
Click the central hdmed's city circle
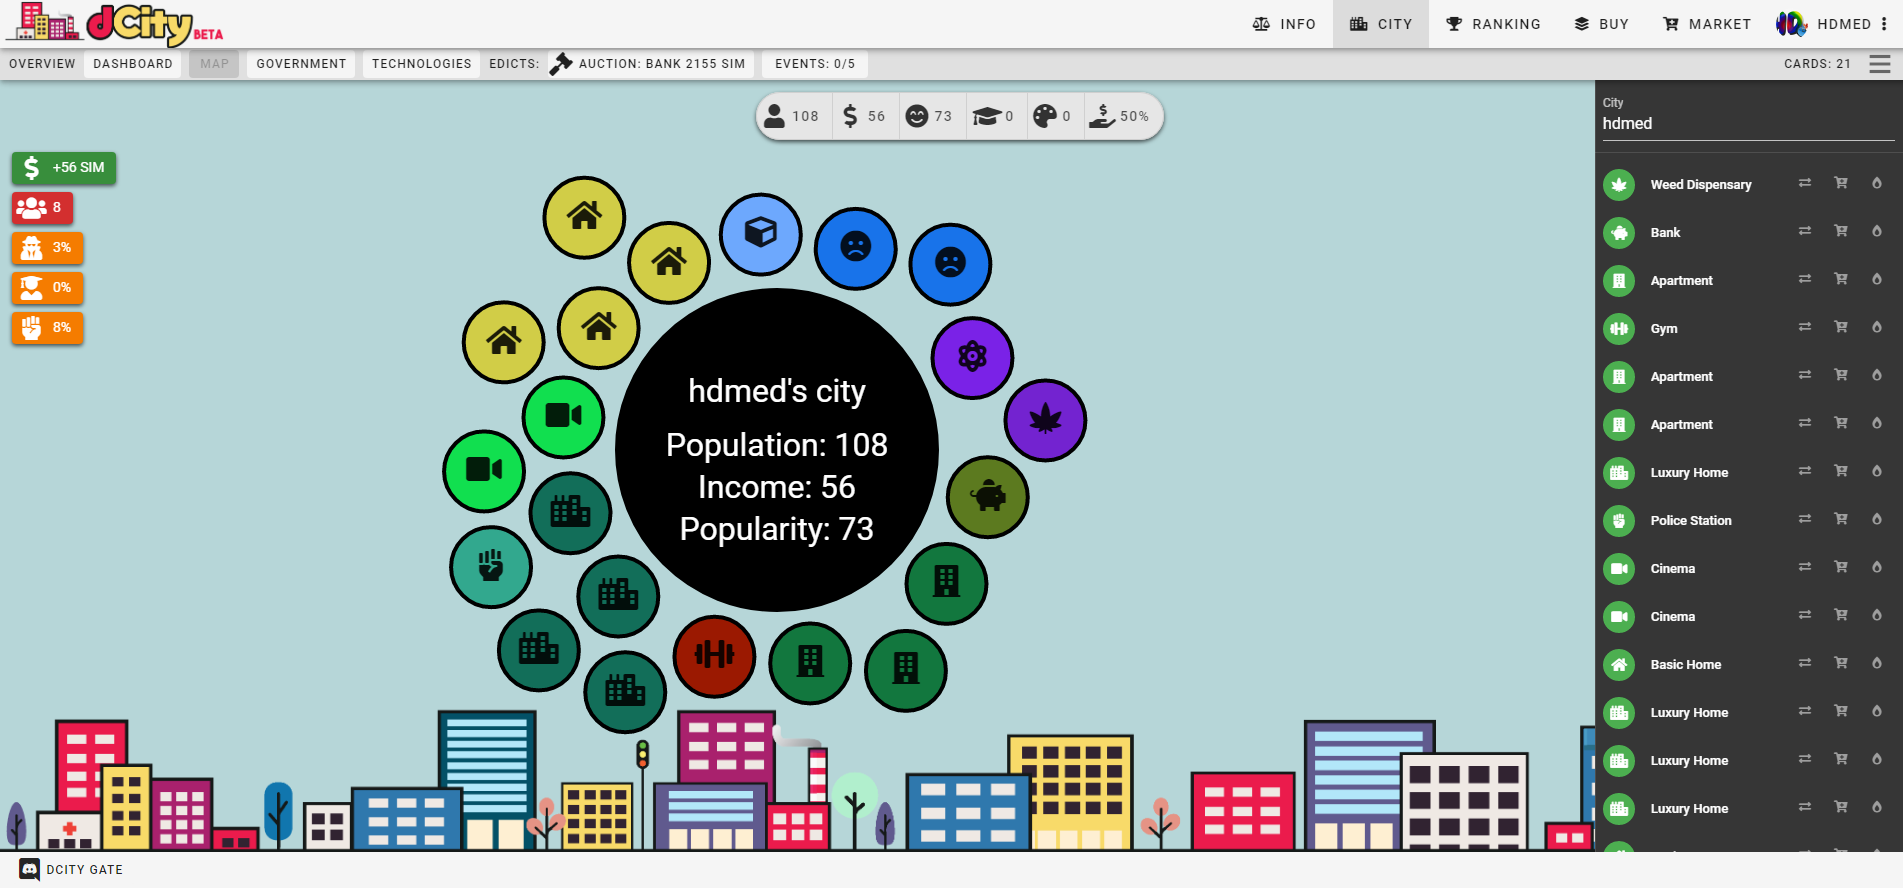click(777, 450)
